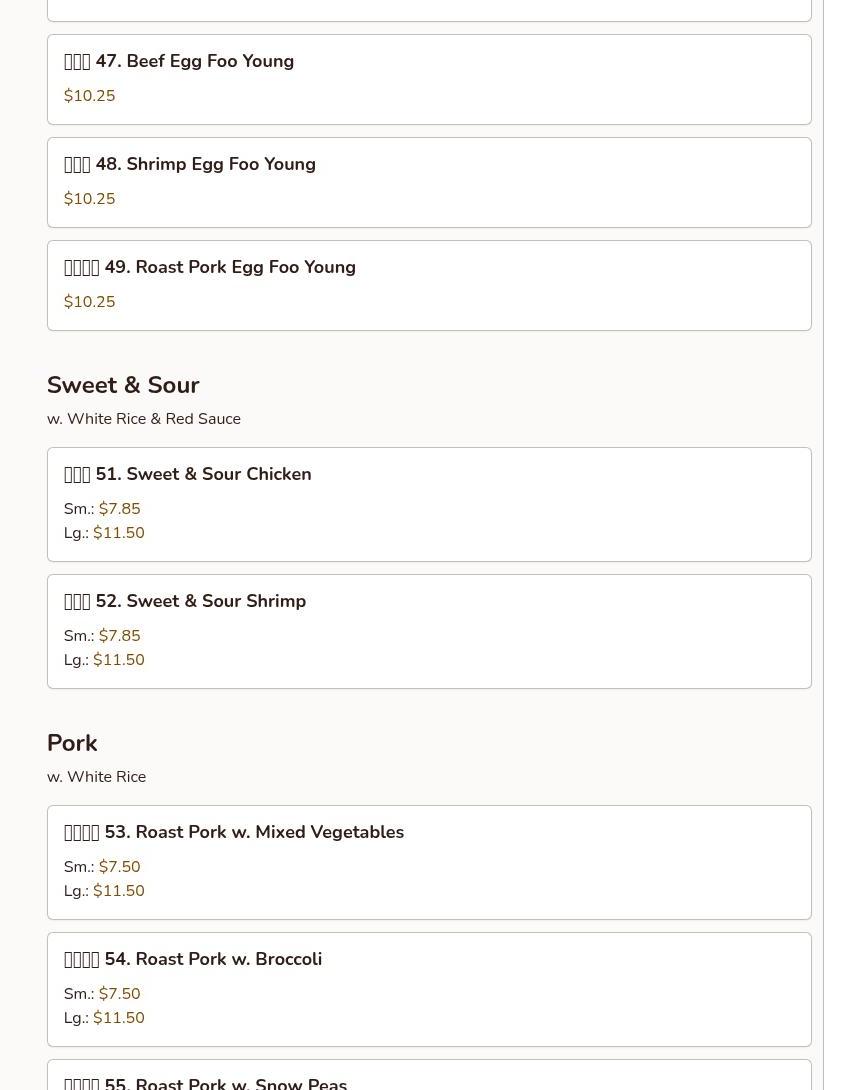The height and width of the screenshot is (1090, 844).
Task: Click the Sweet & Sour section heading
Action: coord(123,385)
